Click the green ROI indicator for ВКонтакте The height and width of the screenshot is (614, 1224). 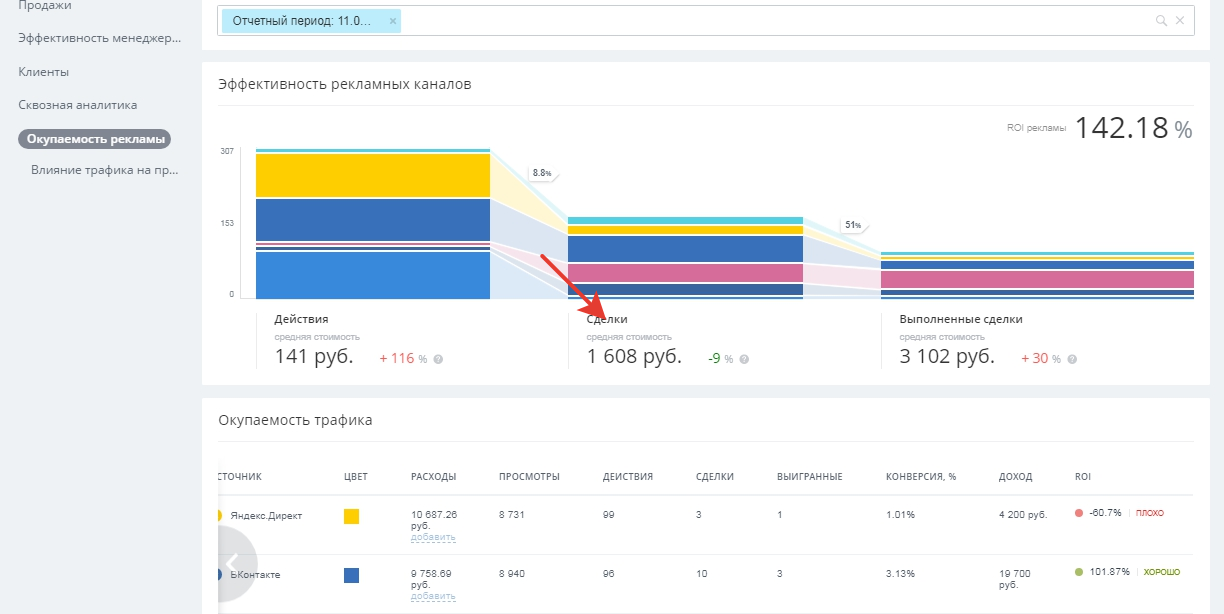[1079, 572]
